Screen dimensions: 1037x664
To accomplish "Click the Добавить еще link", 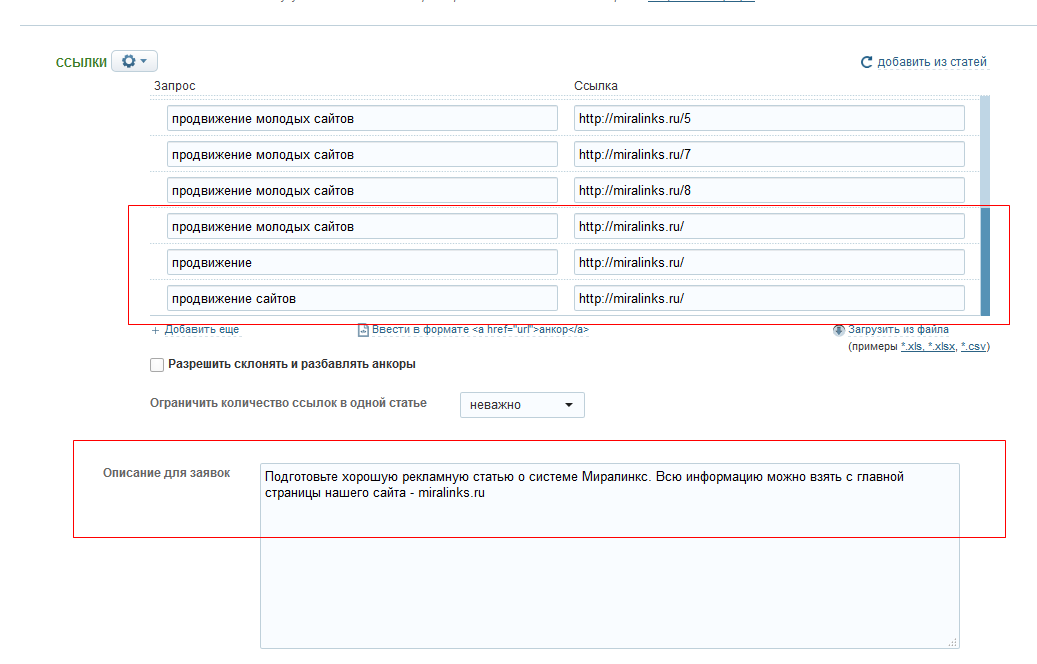I will [x=202, y=329].
